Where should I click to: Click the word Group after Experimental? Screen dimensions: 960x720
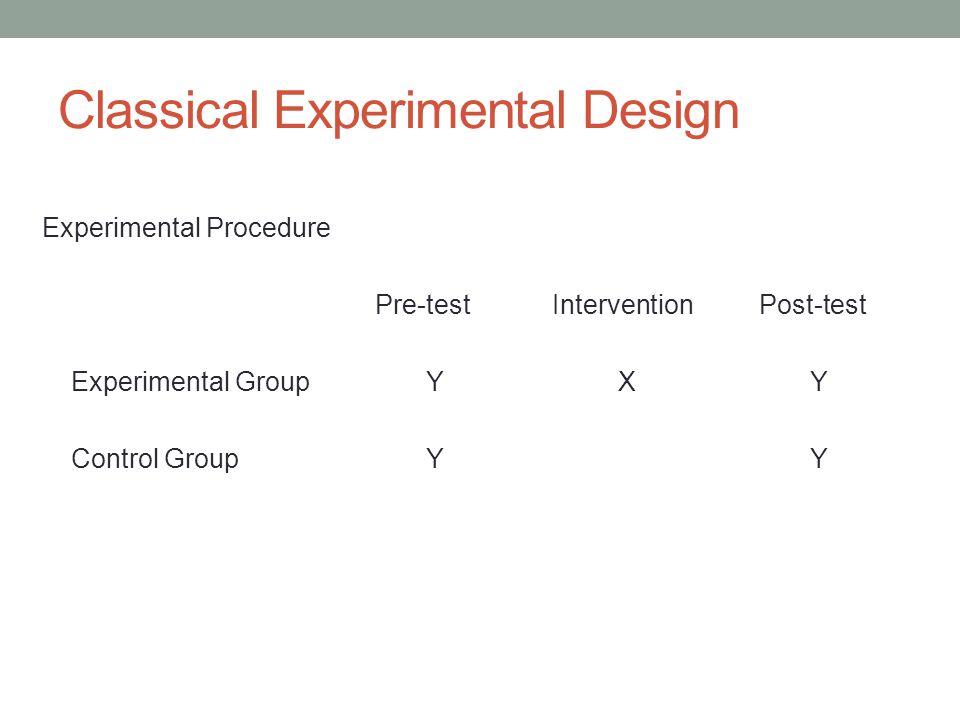click(272, 383)
